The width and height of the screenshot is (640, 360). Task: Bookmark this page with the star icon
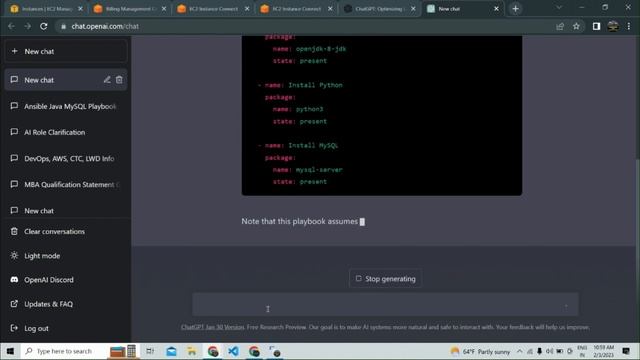(x=576, y=26)
